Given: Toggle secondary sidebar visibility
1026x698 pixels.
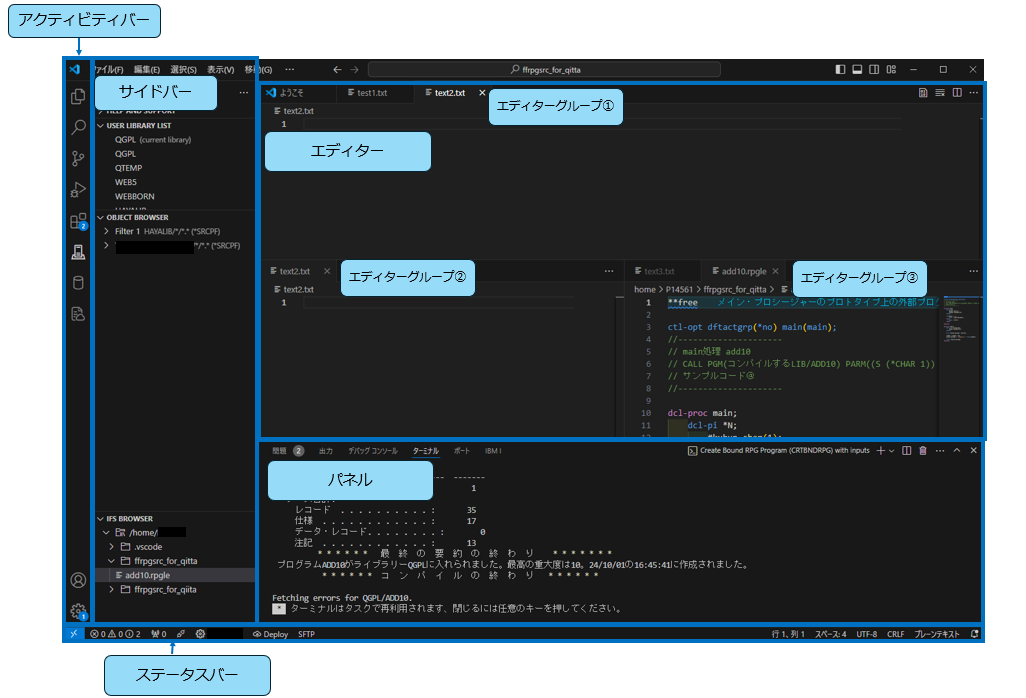Looking at the screenshot, I should click(874, 69).
